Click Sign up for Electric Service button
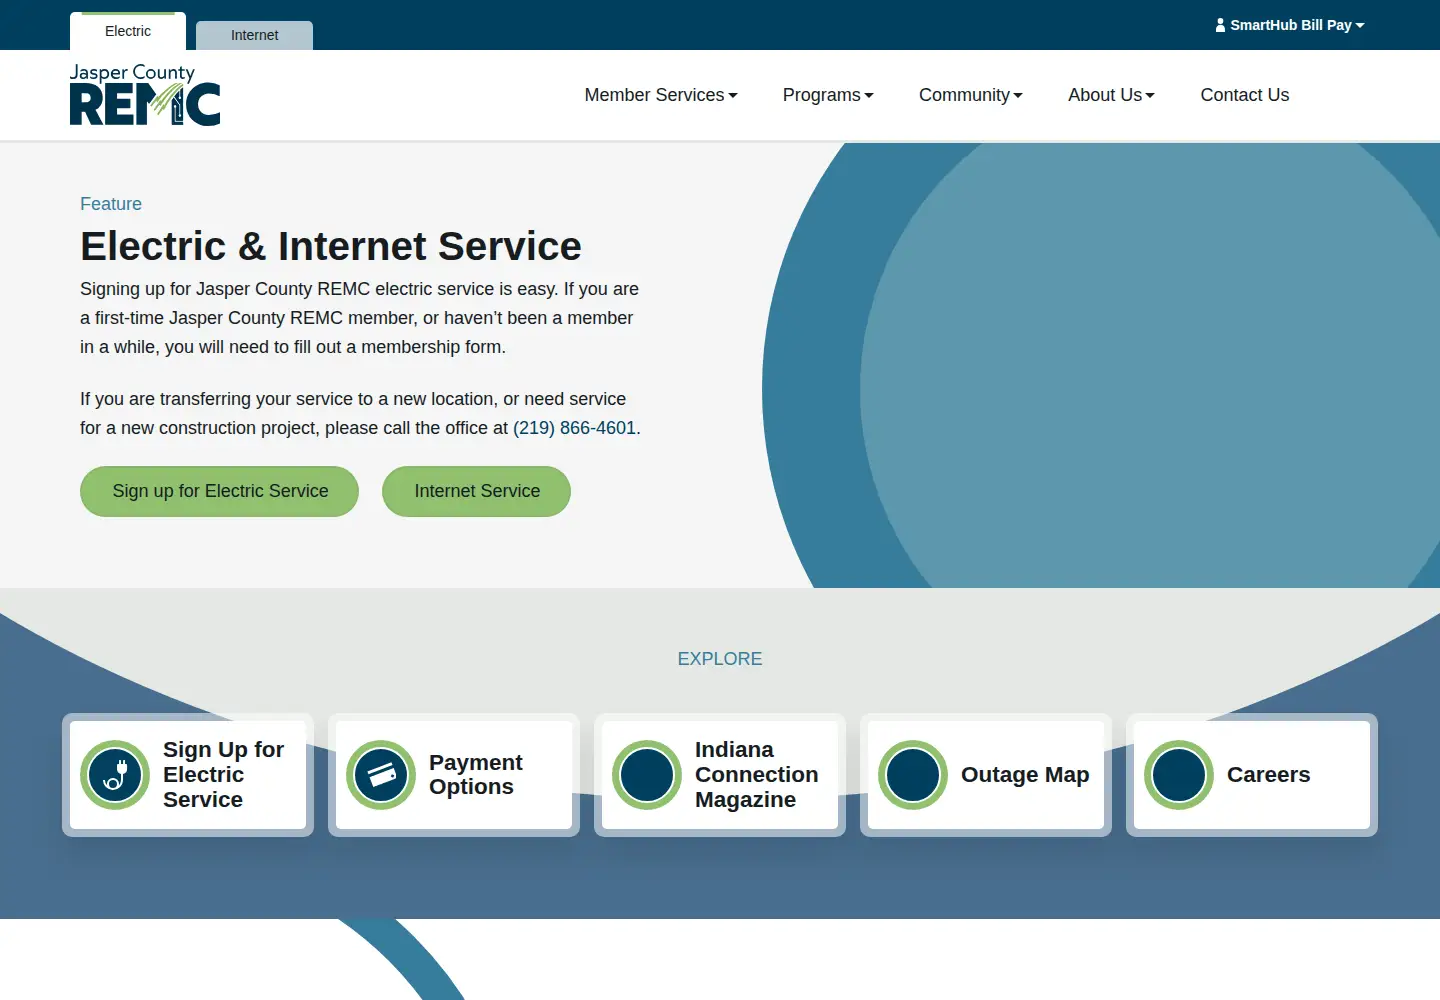The image size is (1440, 1000). coord(220,491)
